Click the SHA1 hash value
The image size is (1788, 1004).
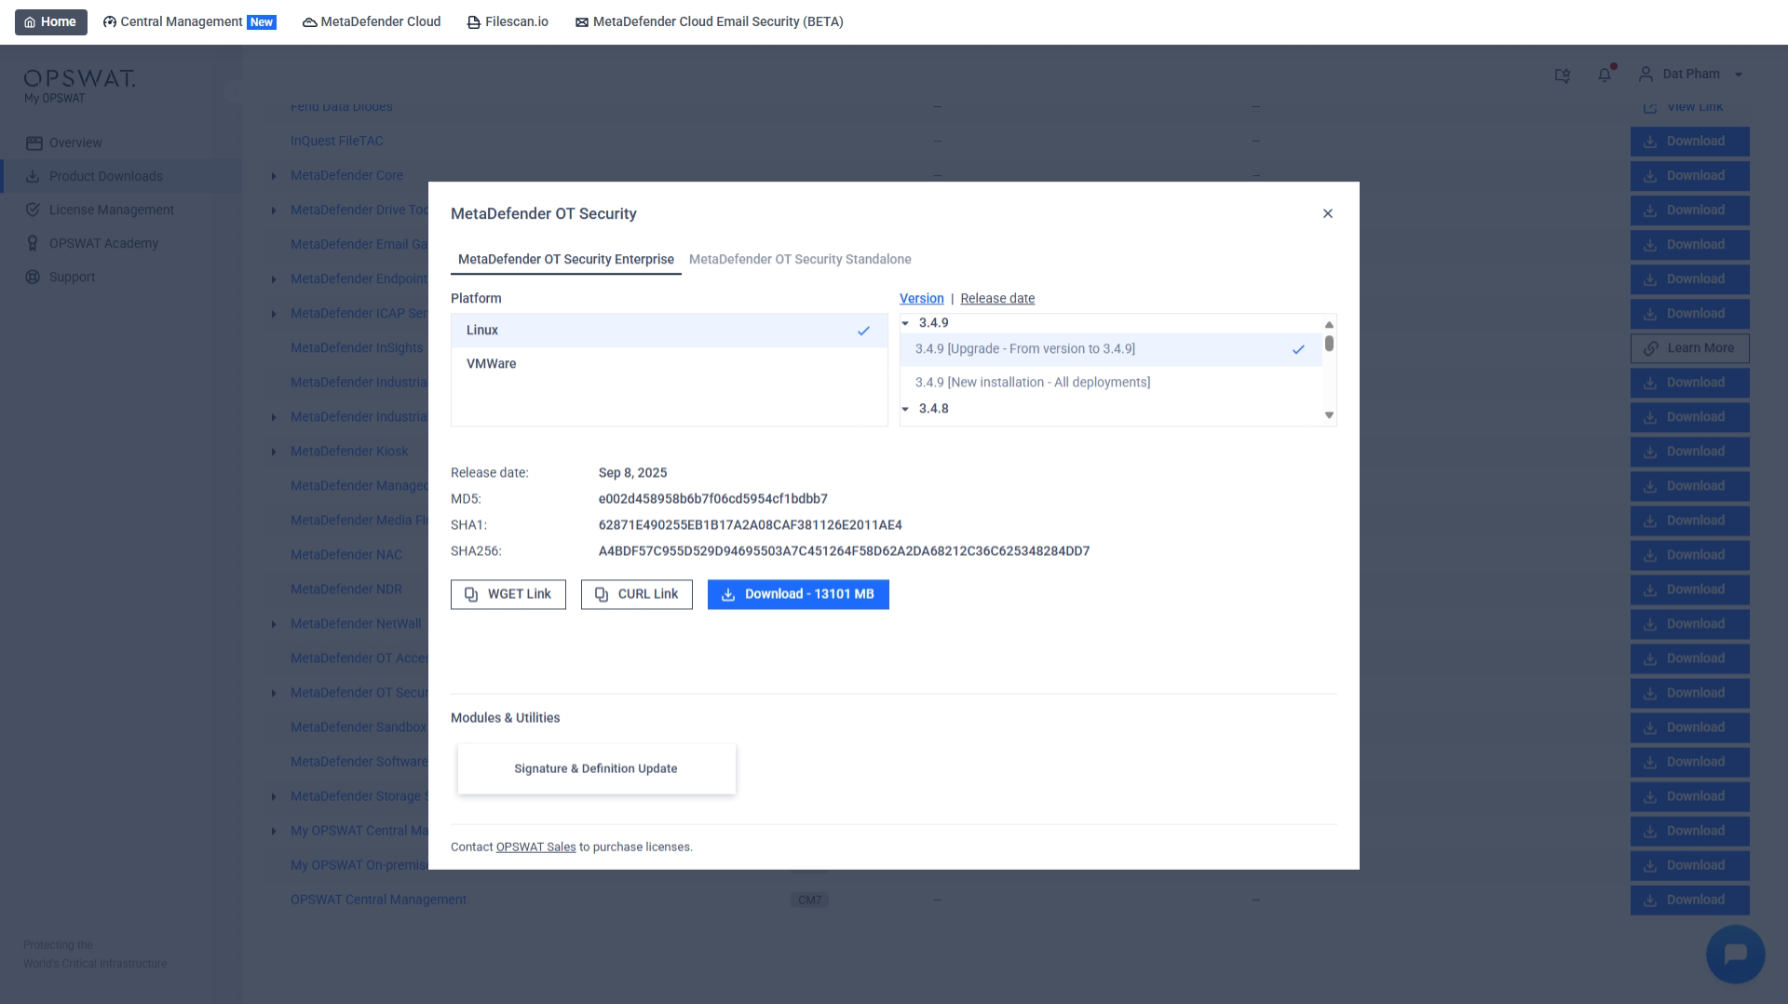[750, 525]
